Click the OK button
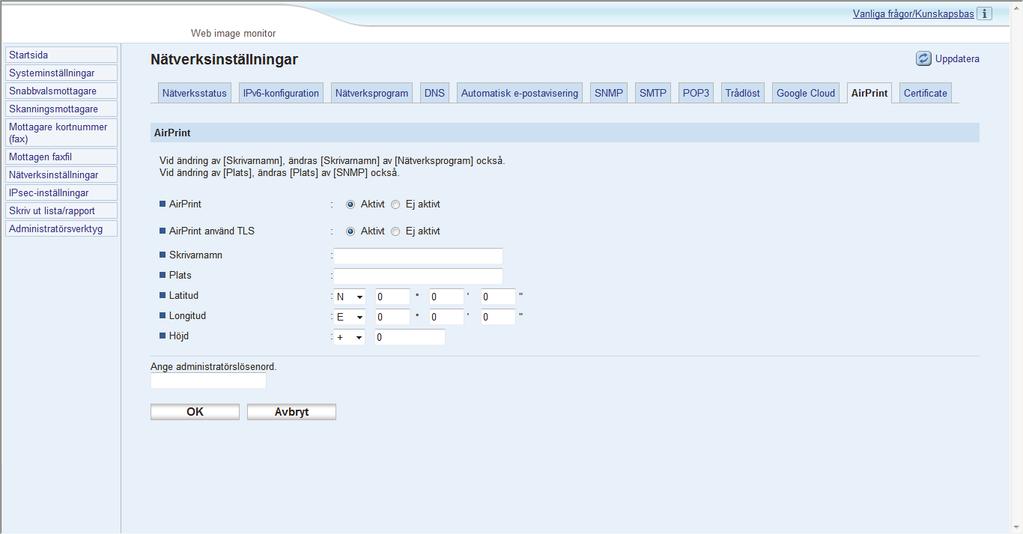1023x534 pixels. (195, 412)
